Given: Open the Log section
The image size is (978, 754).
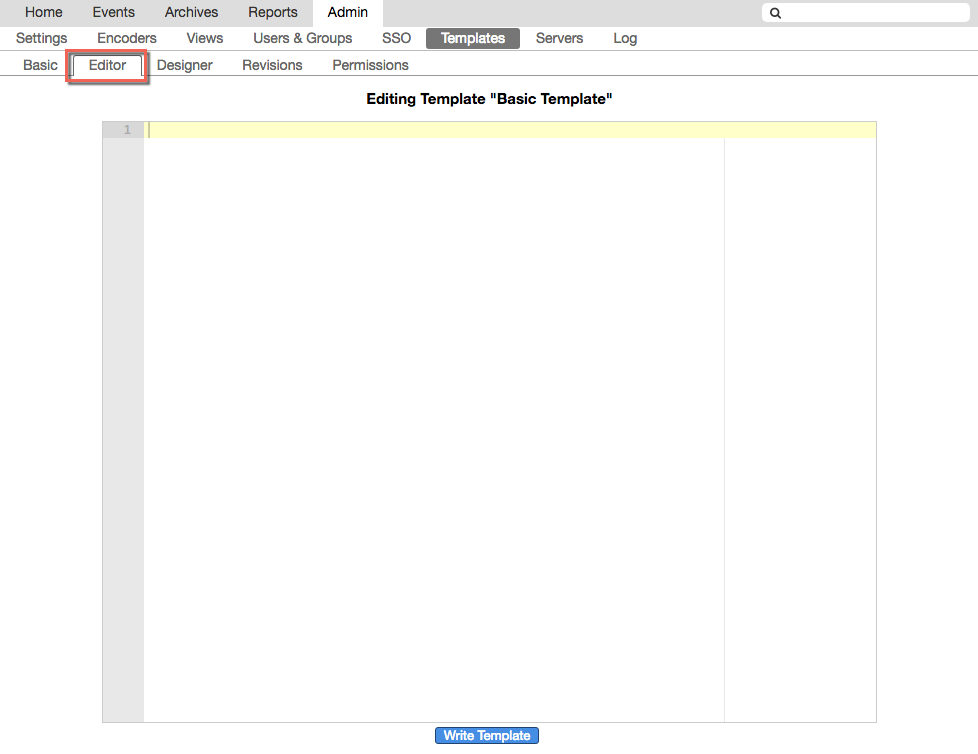Looking at the screenshot, I should click(625, 39).
